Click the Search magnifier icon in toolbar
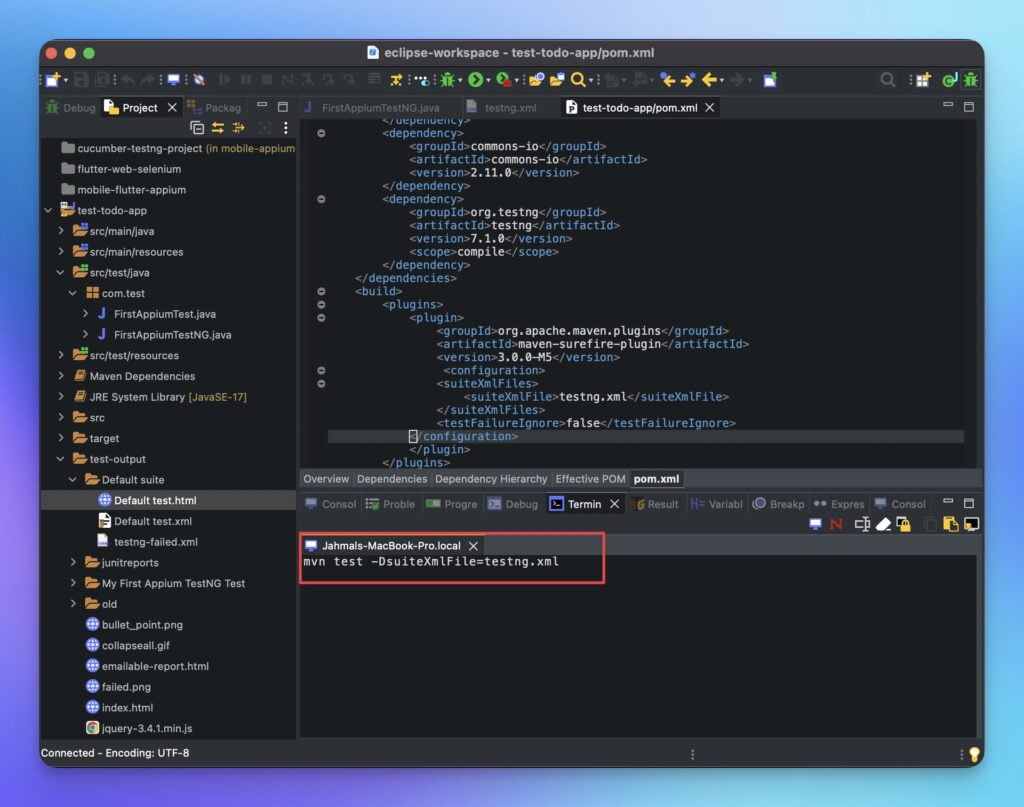Viewport: 1024px width, 807px height. (578, 80)
